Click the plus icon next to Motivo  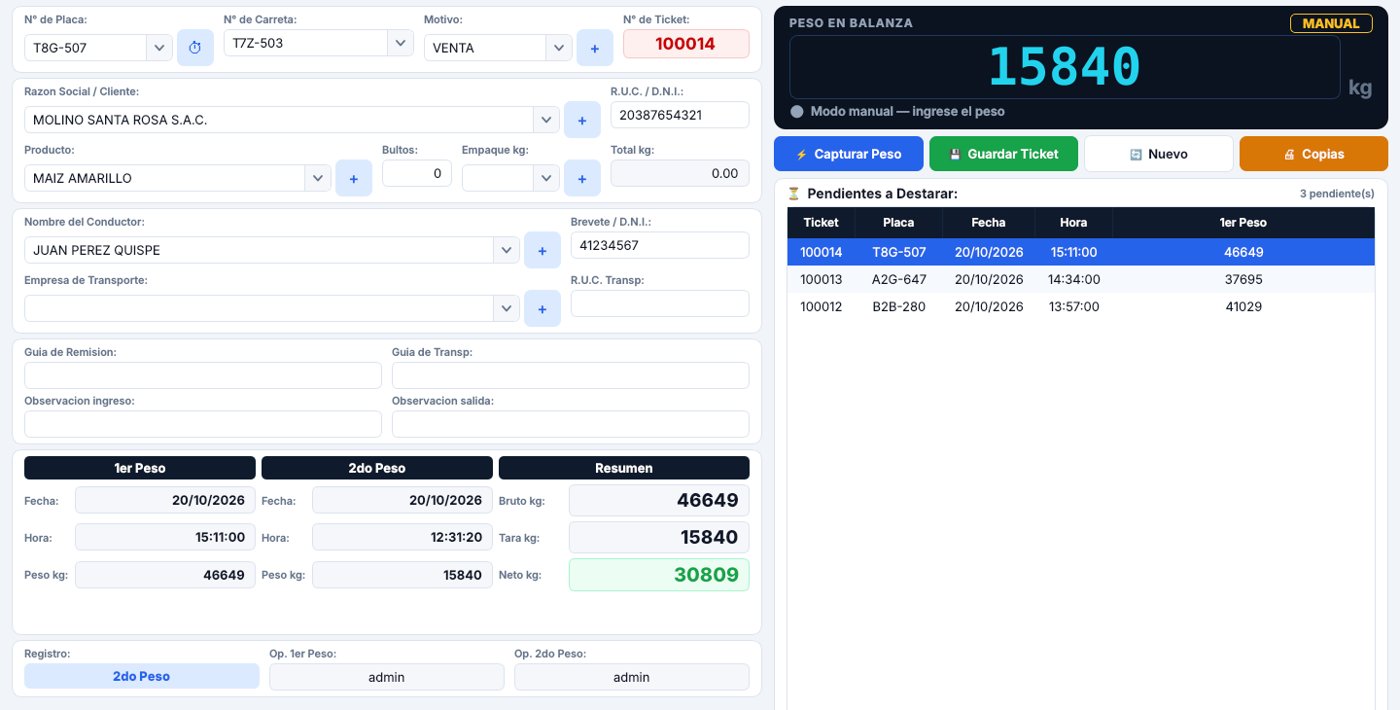coord(595,47)
